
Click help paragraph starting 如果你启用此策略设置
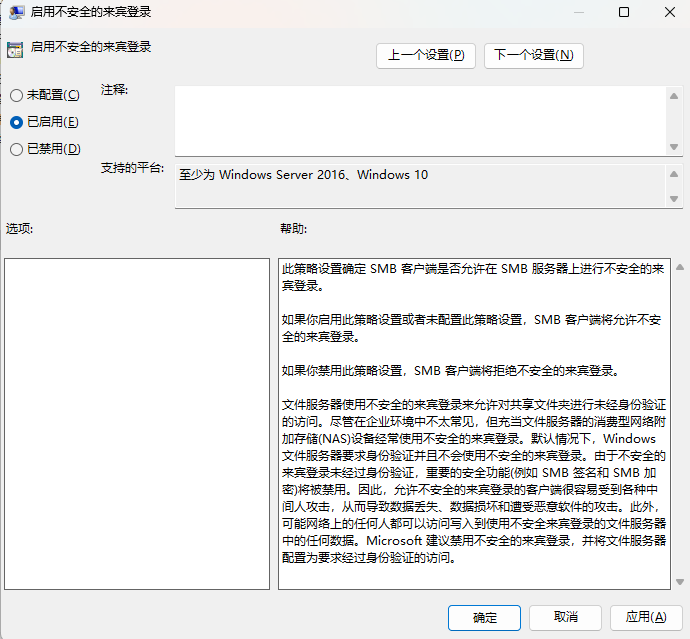pyautogui.click(x=471, y=328)
